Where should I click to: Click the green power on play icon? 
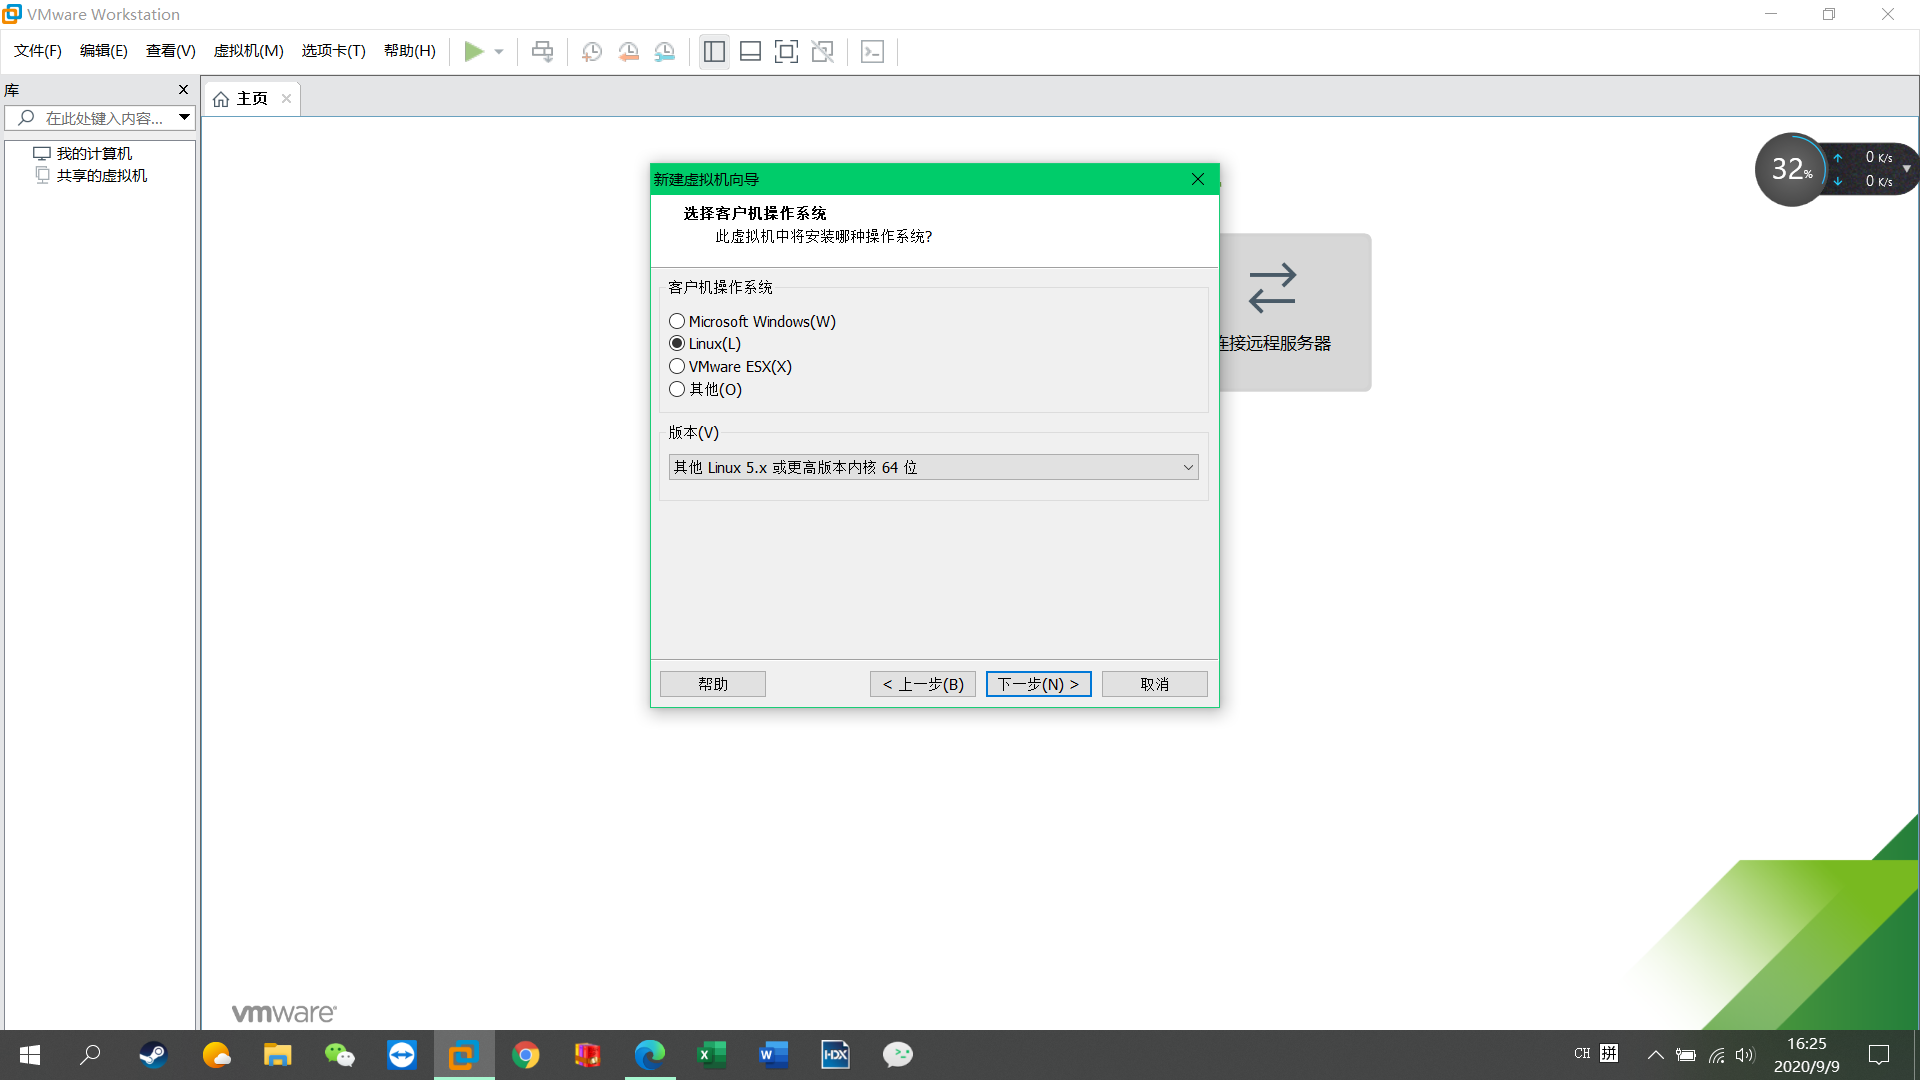[x=473, y=51]
